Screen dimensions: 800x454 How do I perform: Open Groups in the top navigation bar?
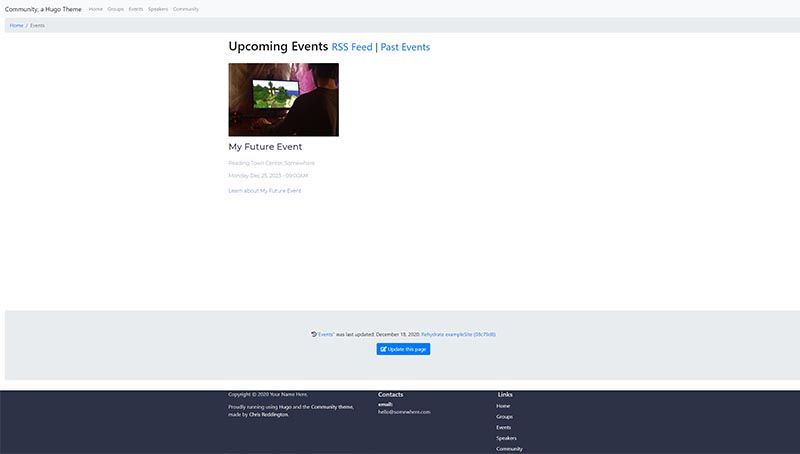pos(115,9)
